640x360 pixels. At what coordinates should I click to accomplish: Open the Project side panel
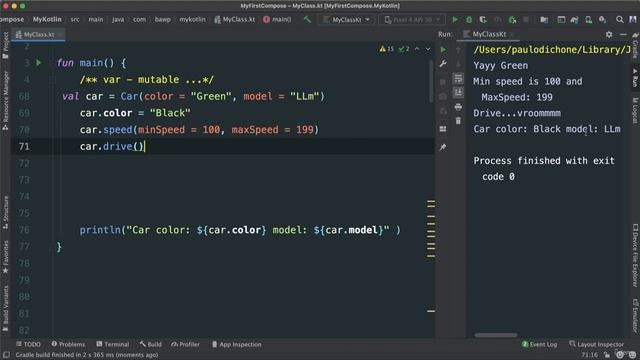coord(5,46)
